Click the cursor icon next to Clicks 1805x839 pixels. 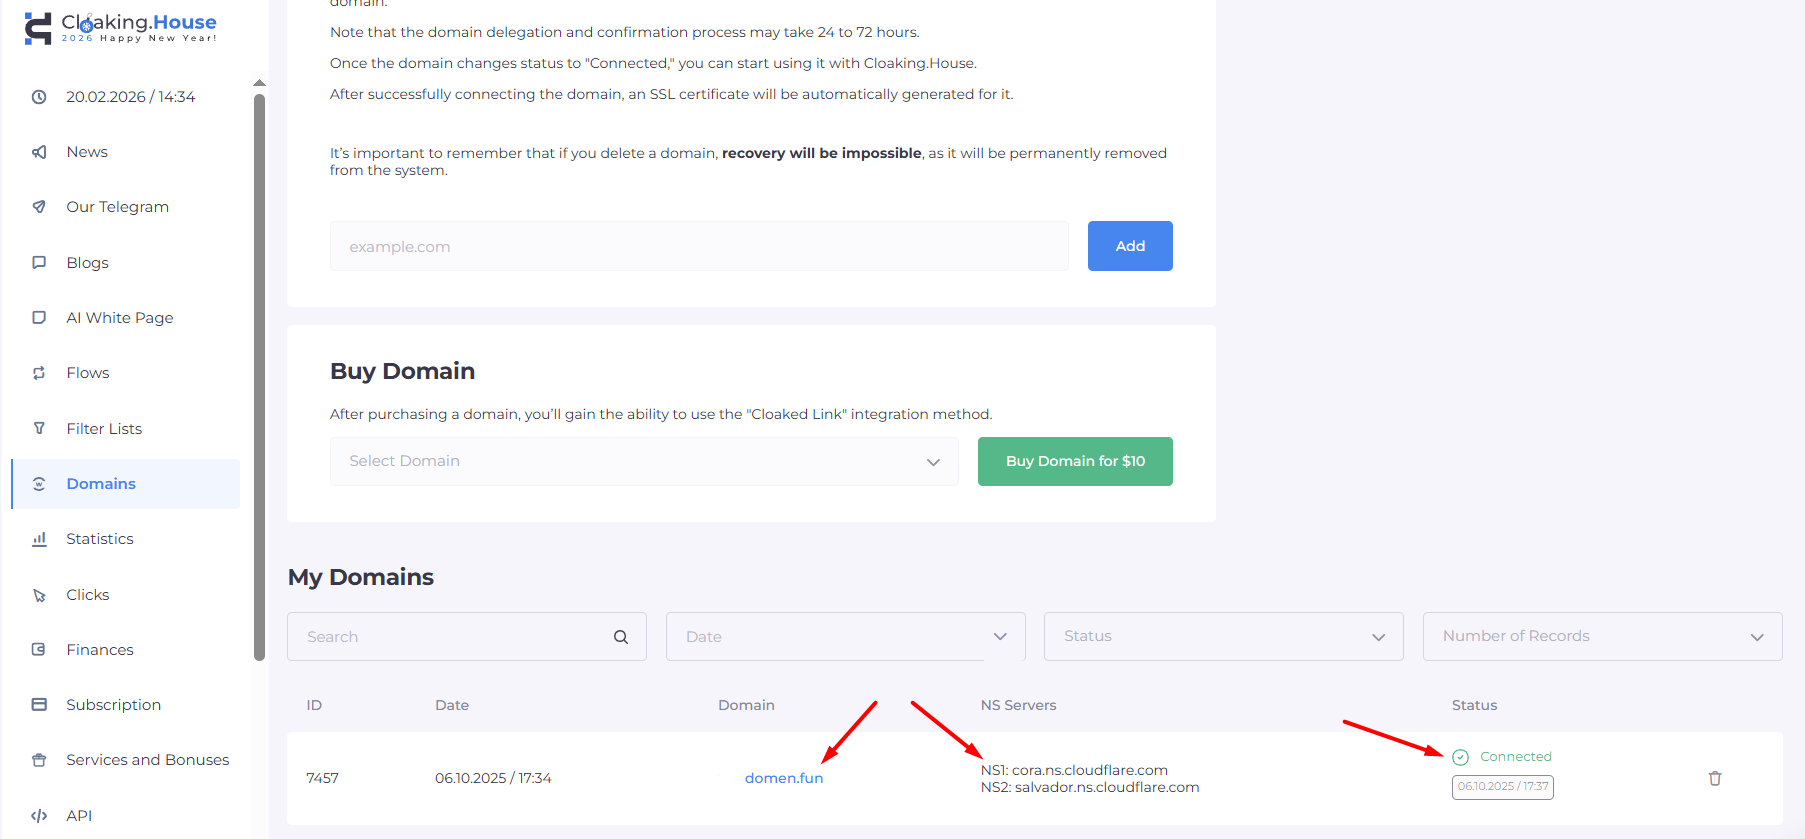[39, 595]
